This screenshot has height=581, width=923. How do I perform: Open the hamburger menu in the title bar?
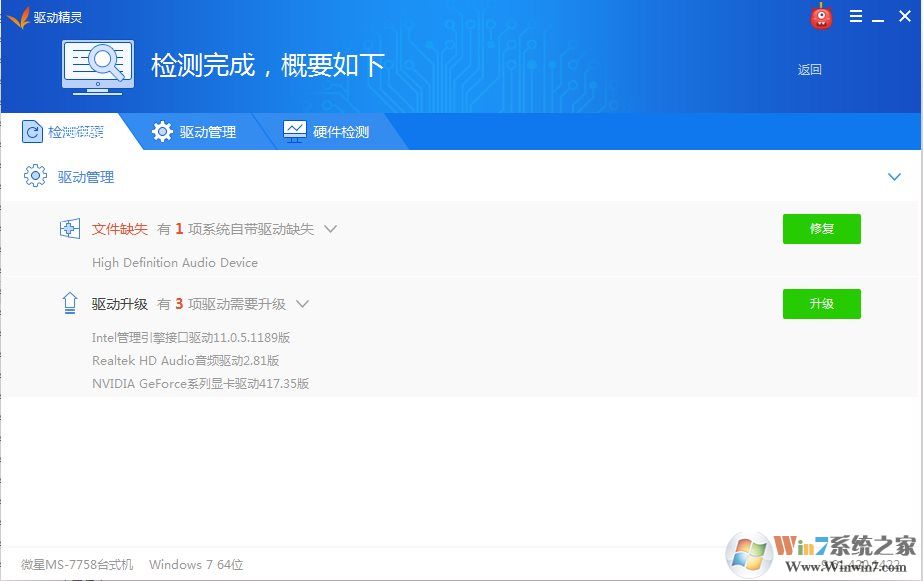tap(855, 16)
